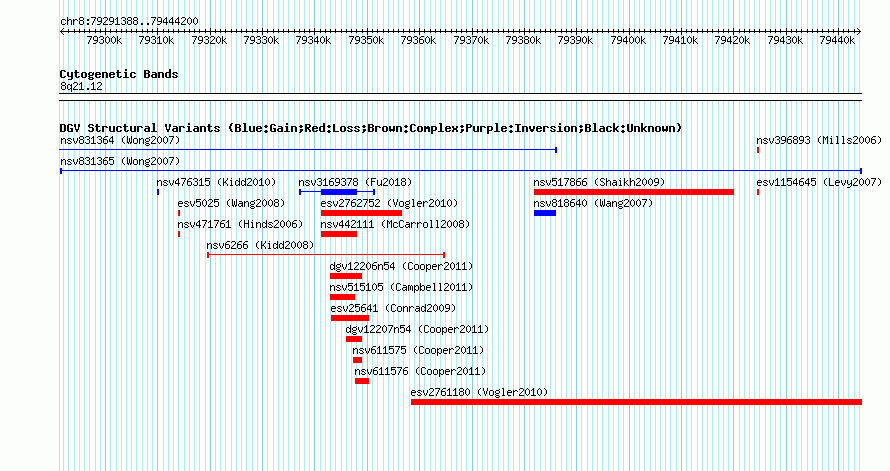890x471 pixels.
Task: Click the red nsv517866 loss bar
Action: tap(633, 192)
